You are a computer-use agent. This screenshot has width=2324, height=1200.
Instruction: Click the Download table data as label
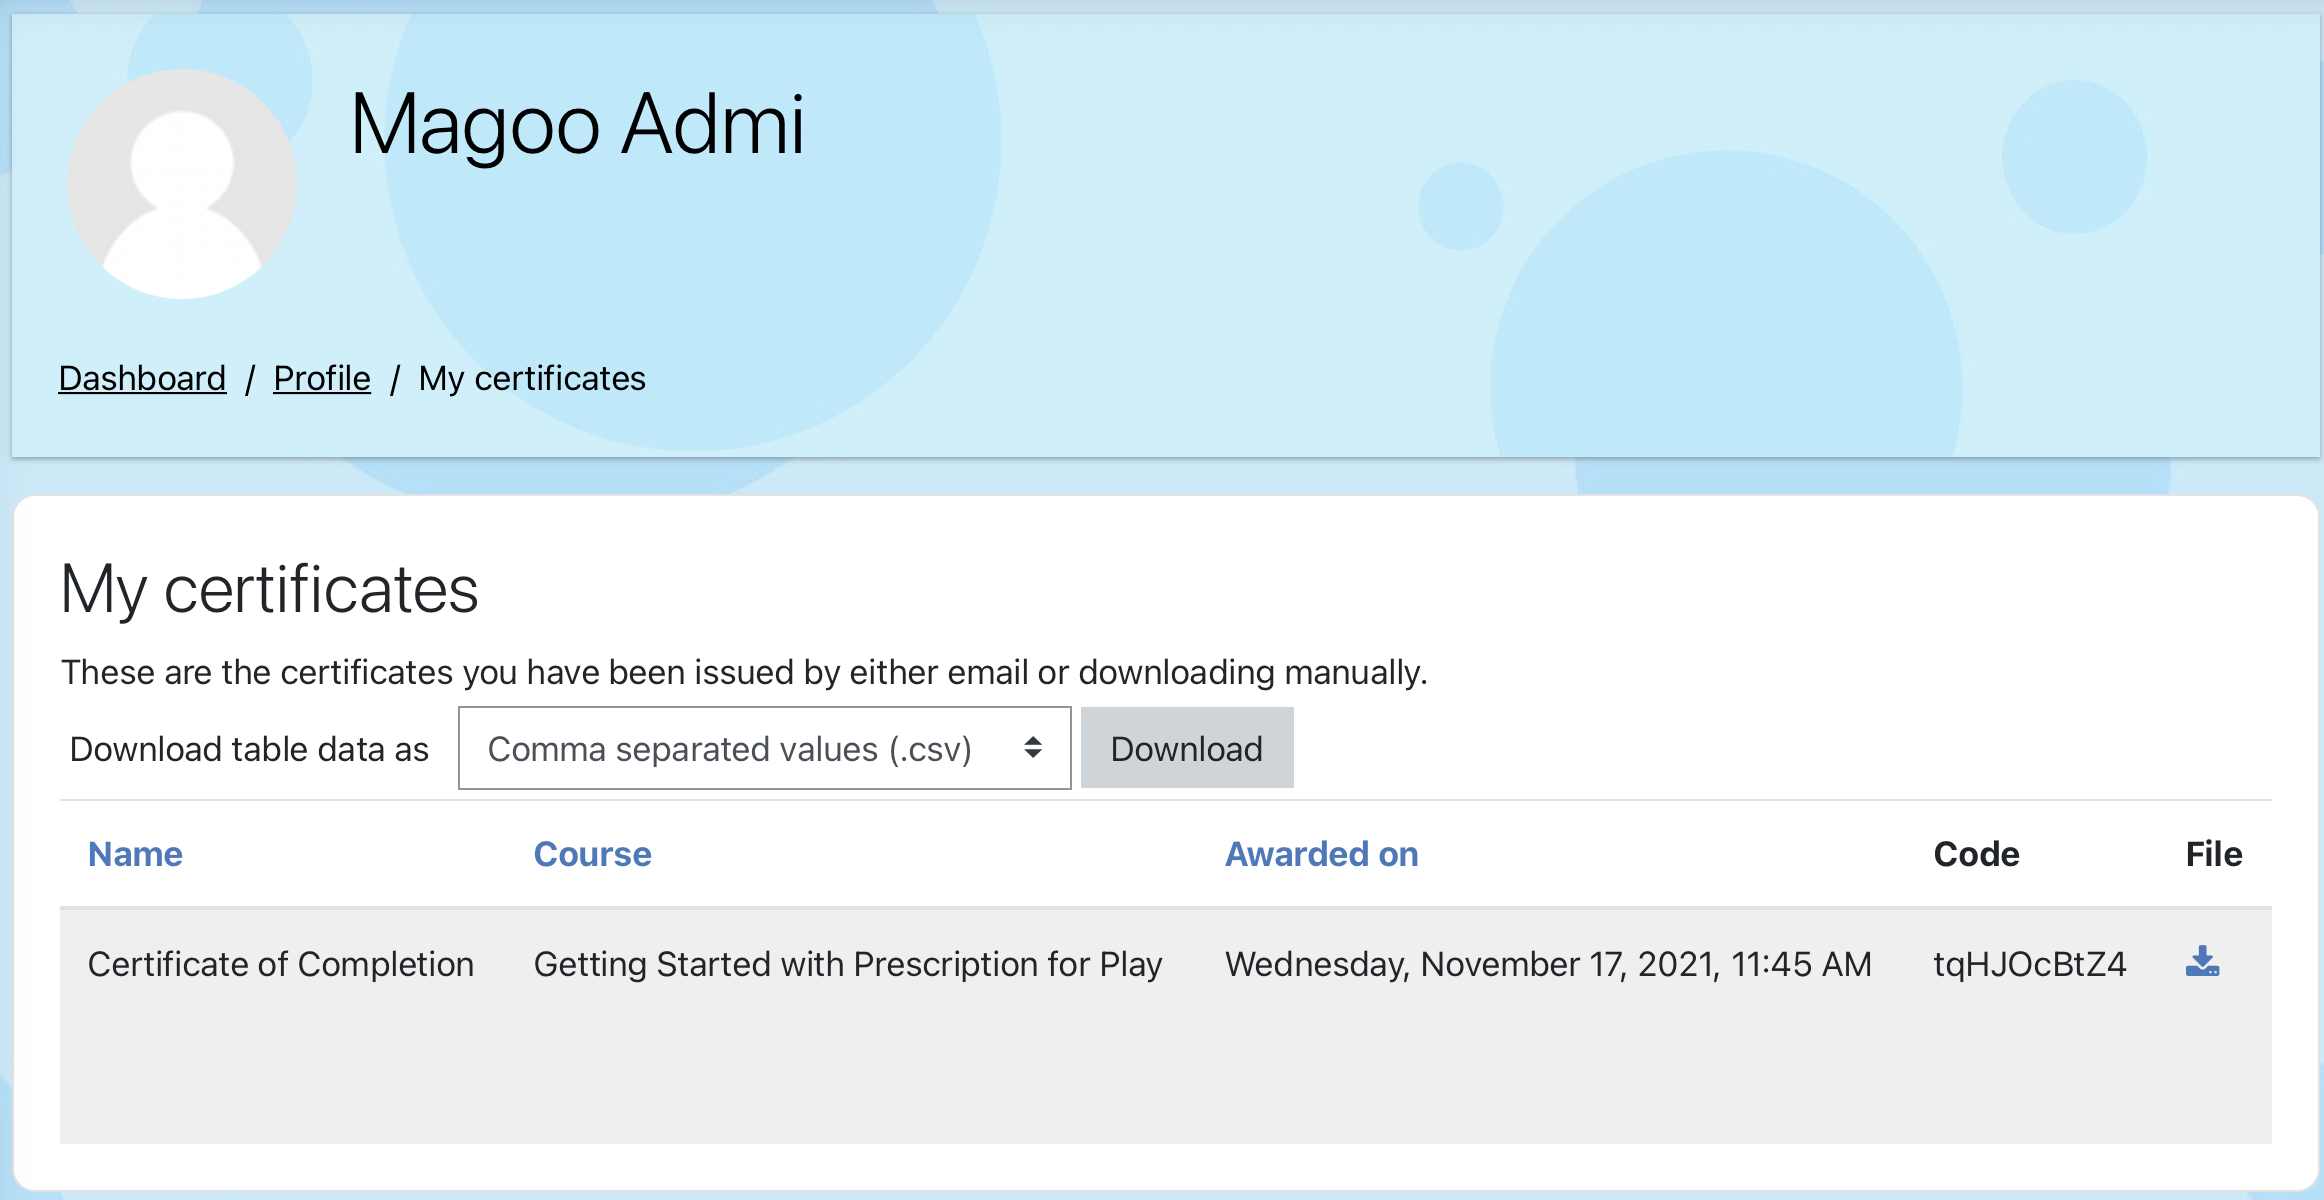point(249,749)
